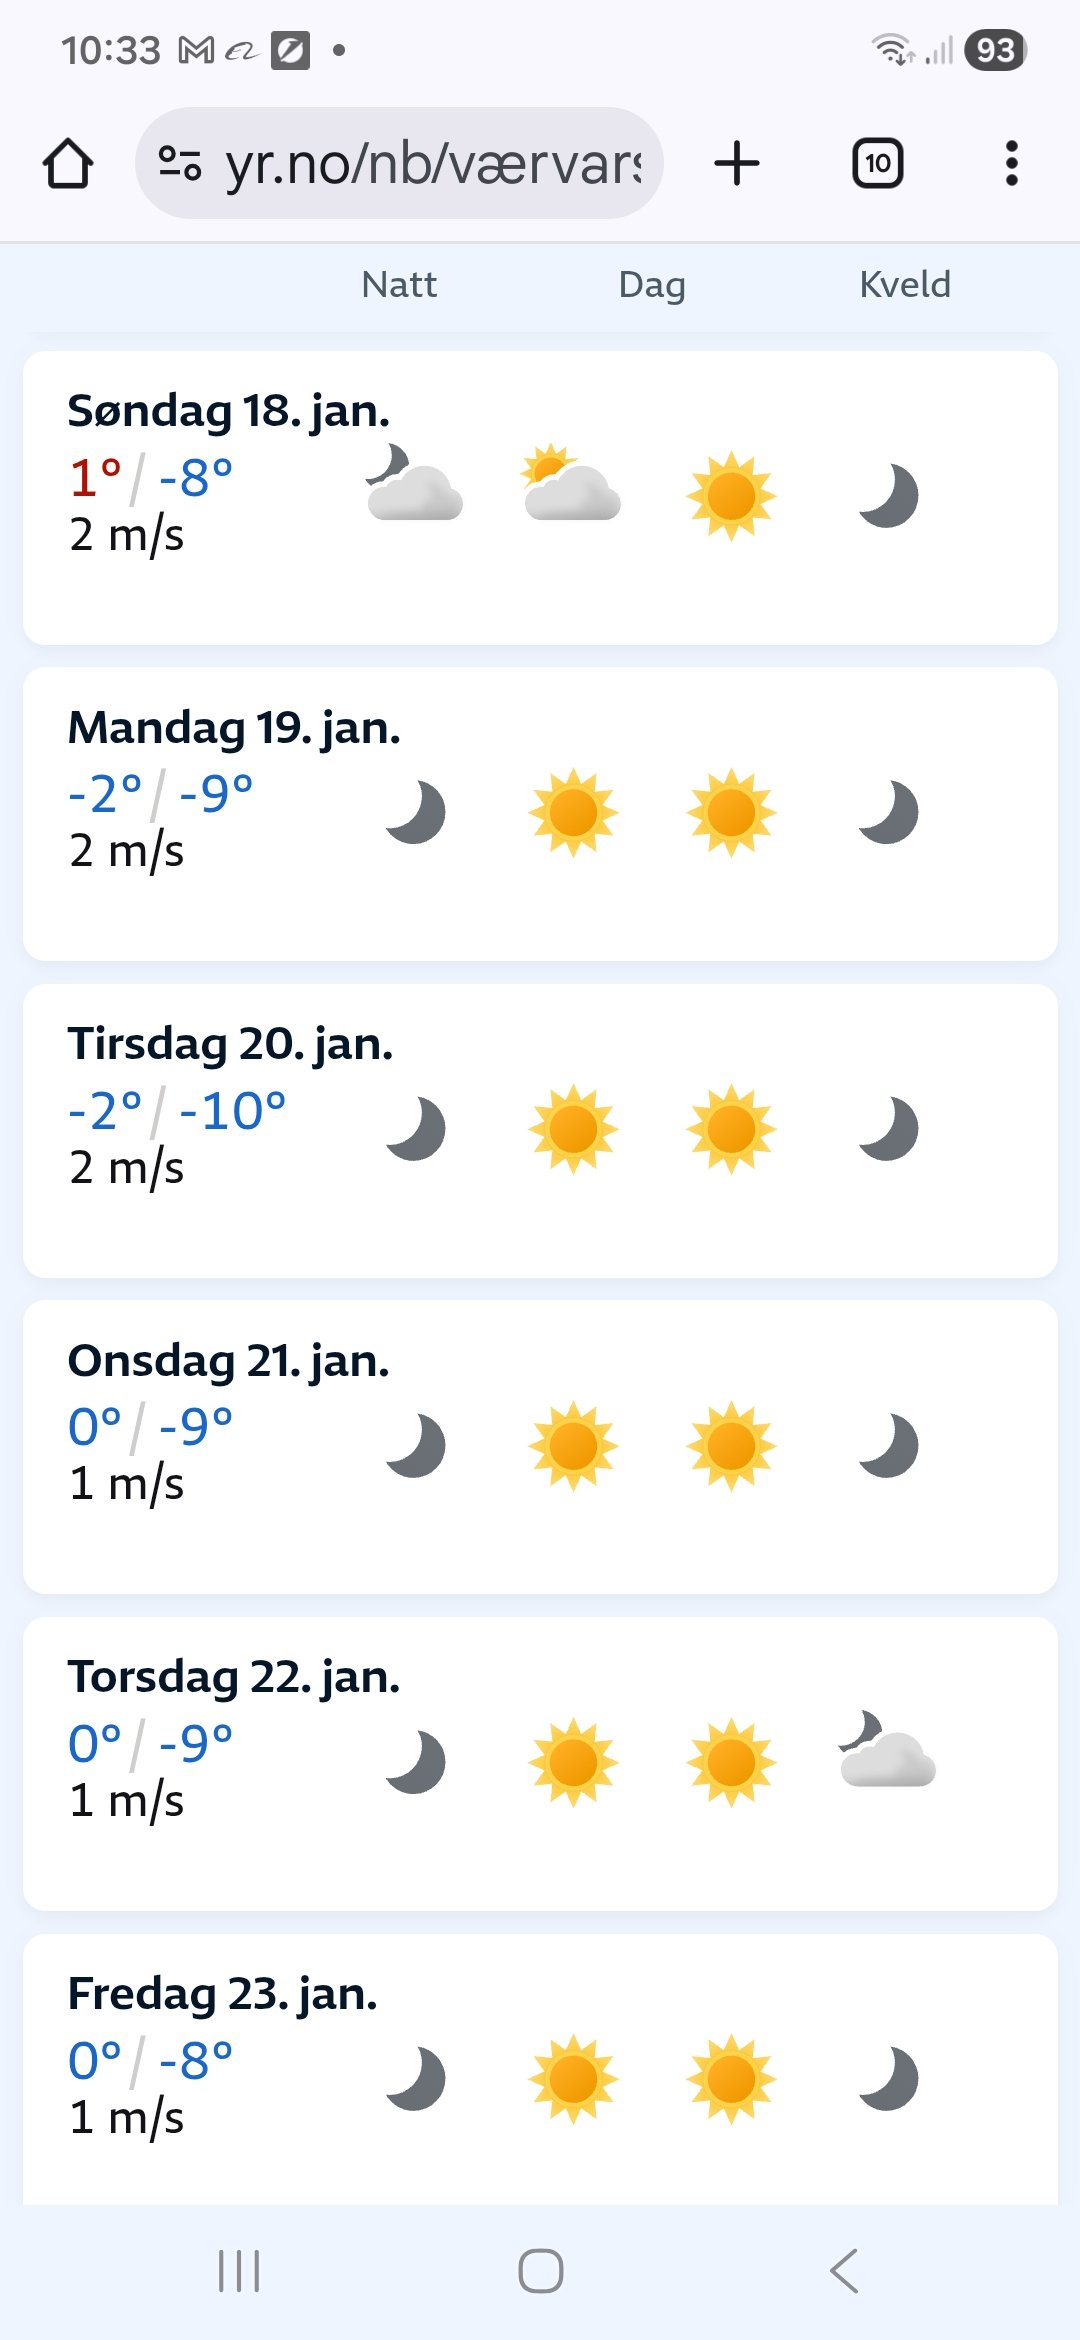Open the tab switcher showing 10 tabs
Screen dimensions: 1080x2340
(x=878, y=163)
